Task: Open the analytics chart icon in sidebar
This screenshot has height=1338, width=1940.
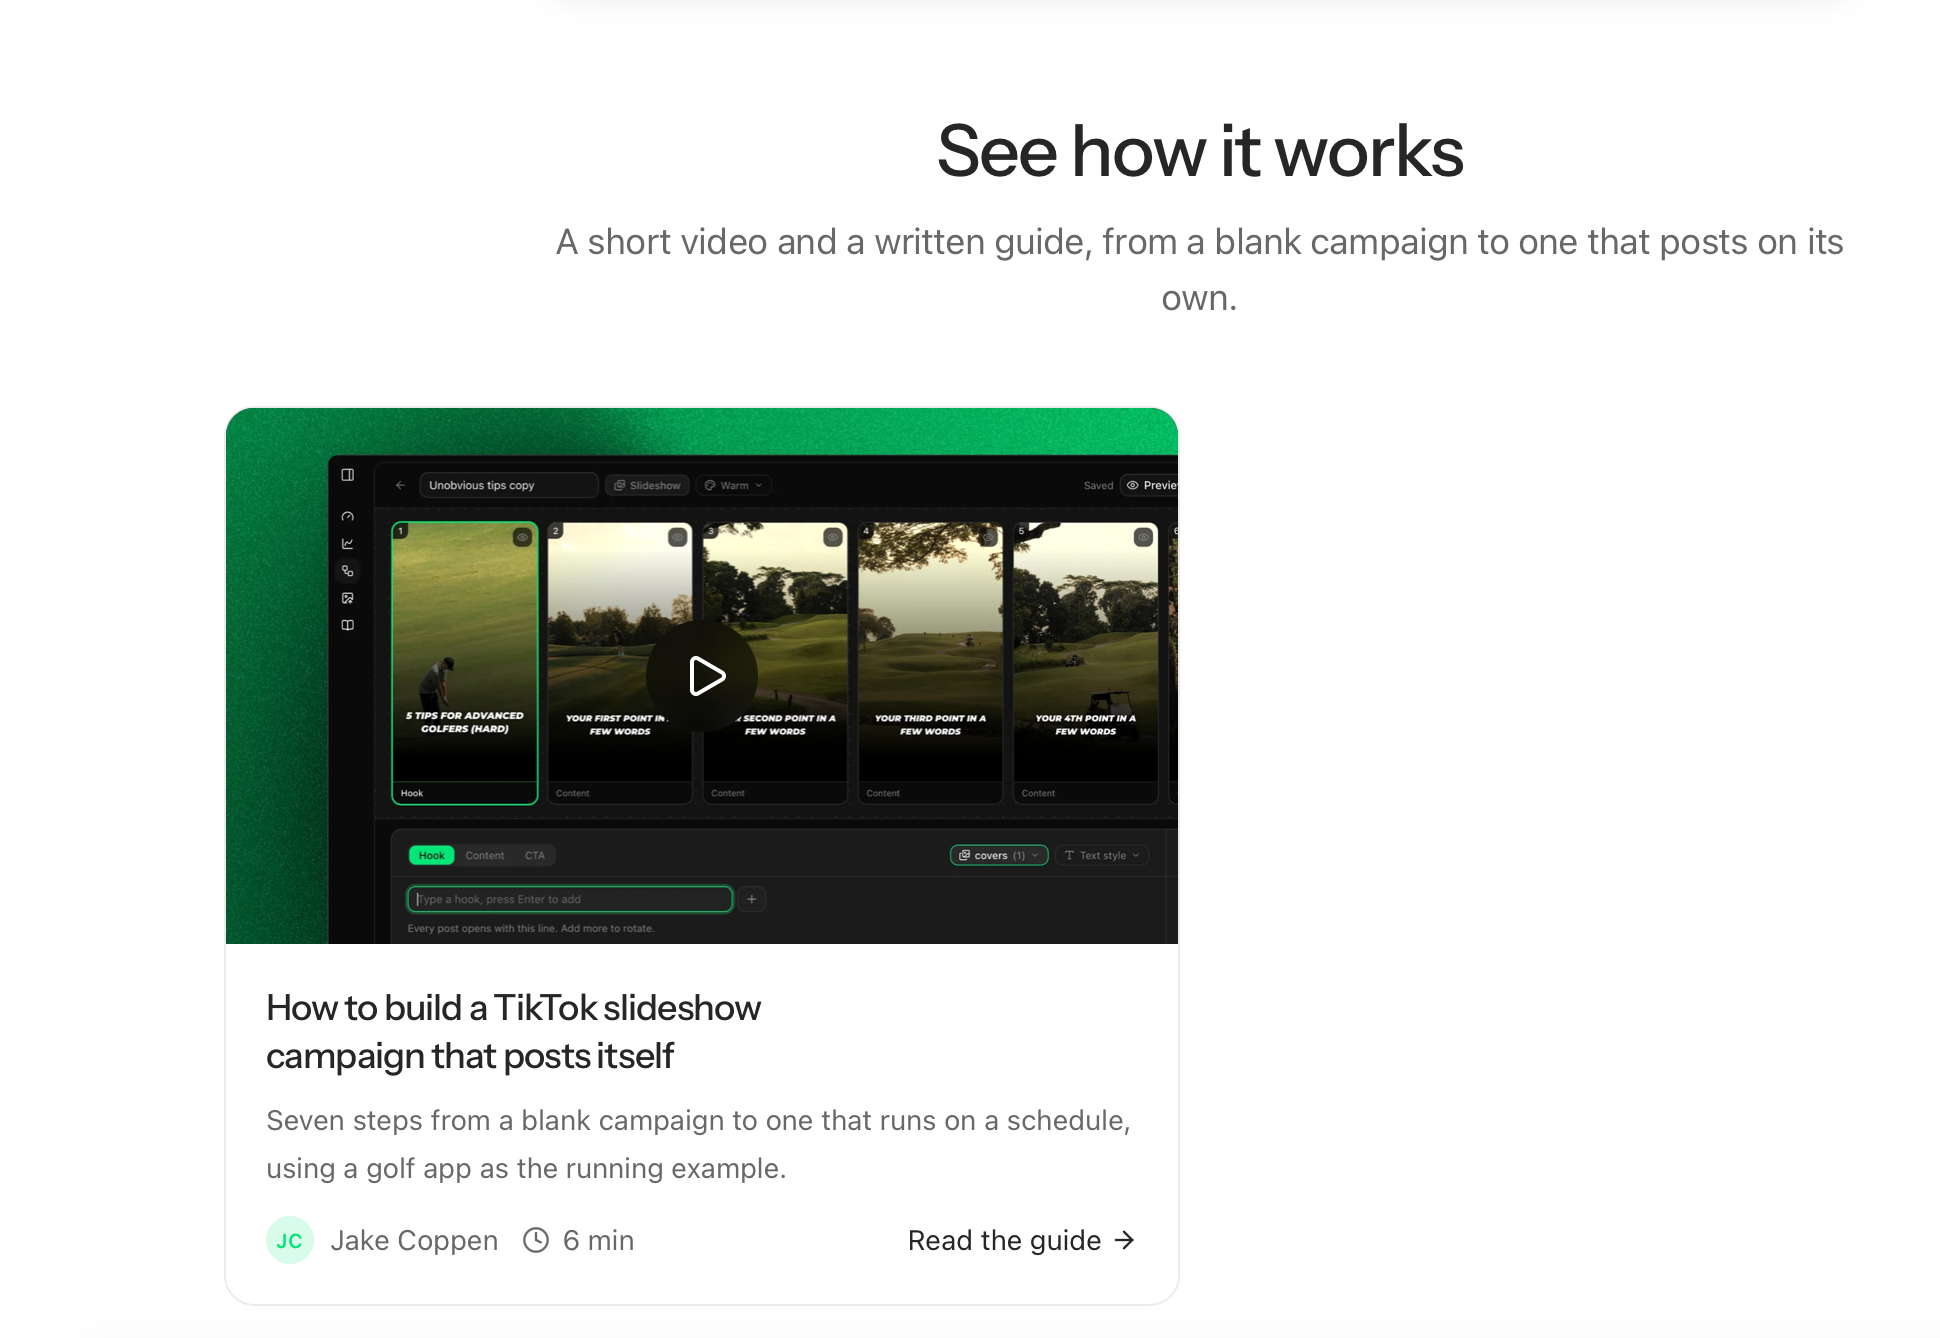Action: pos(347,544)
